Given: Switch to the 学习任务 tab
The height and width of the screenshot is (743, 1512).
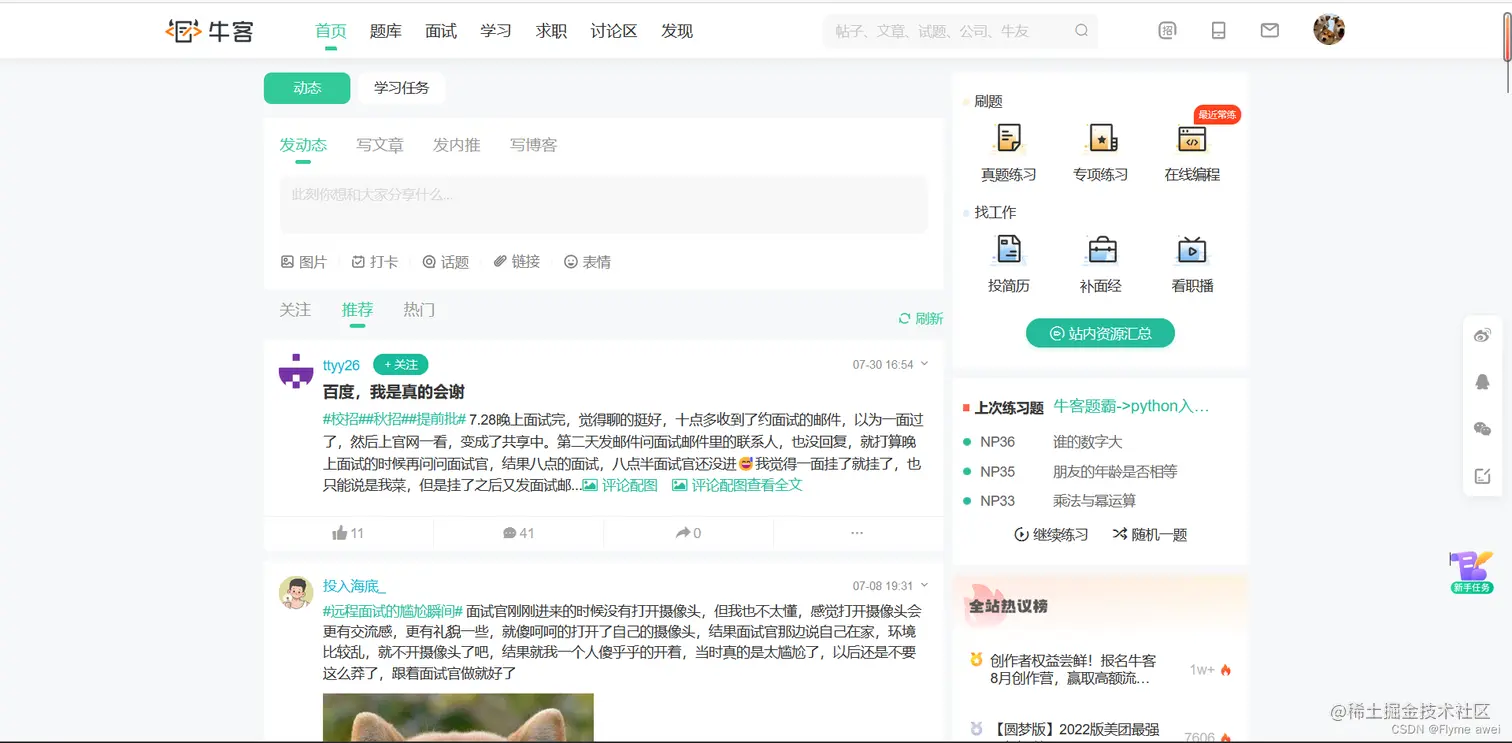Looking at the screenshot, I should (401, 88).
